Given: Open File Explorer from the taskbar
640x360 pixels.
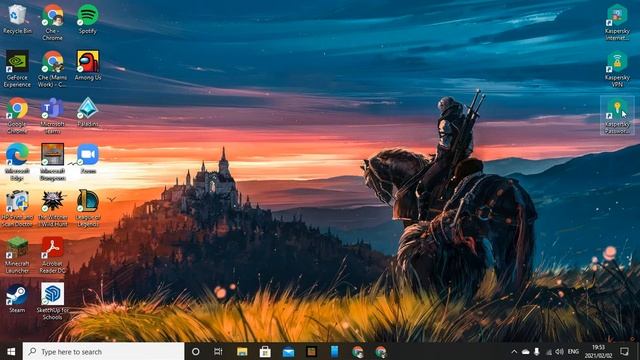Looking at the screenshot, I should 242,351.
